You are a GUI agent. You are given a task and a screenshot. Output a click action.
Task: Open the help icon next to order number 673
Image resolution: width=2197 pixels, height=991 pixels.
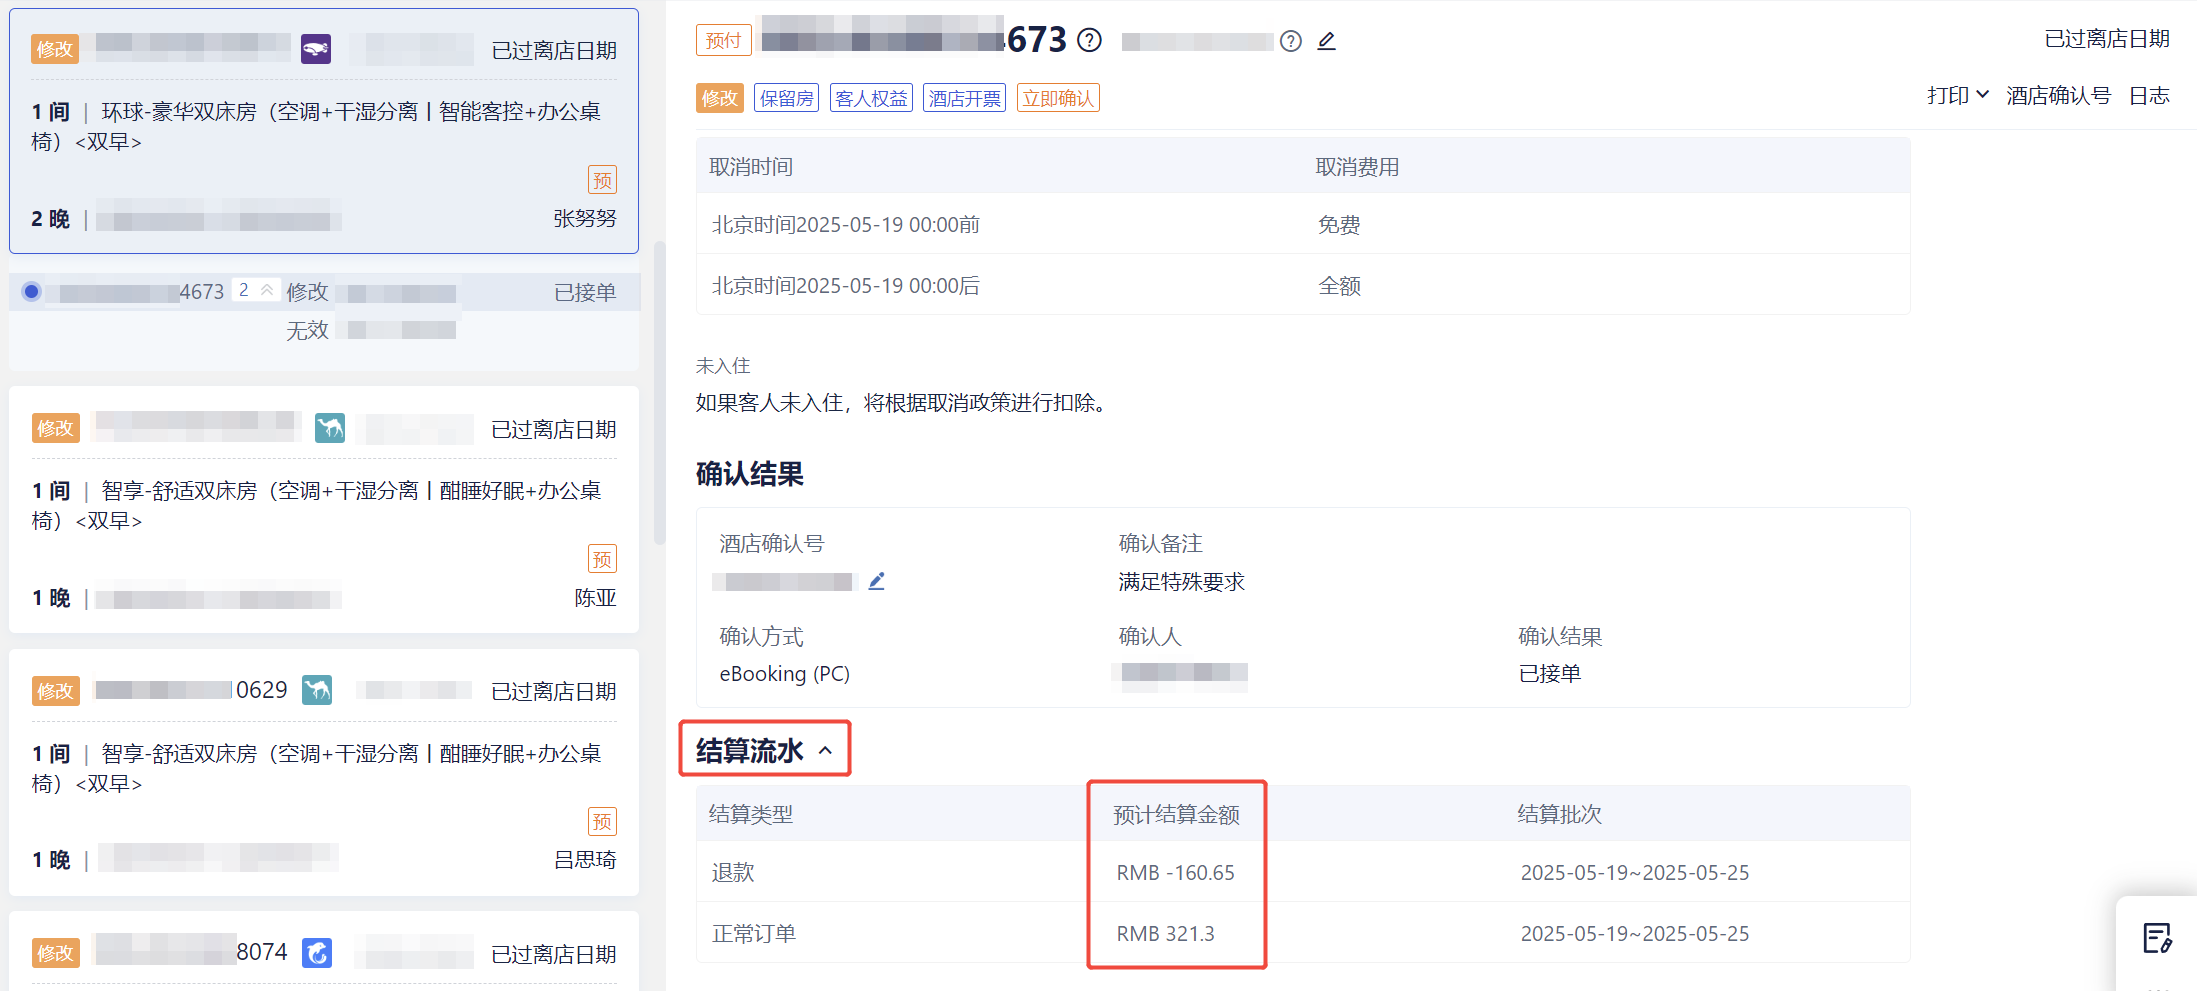[x=1090, y=40]
